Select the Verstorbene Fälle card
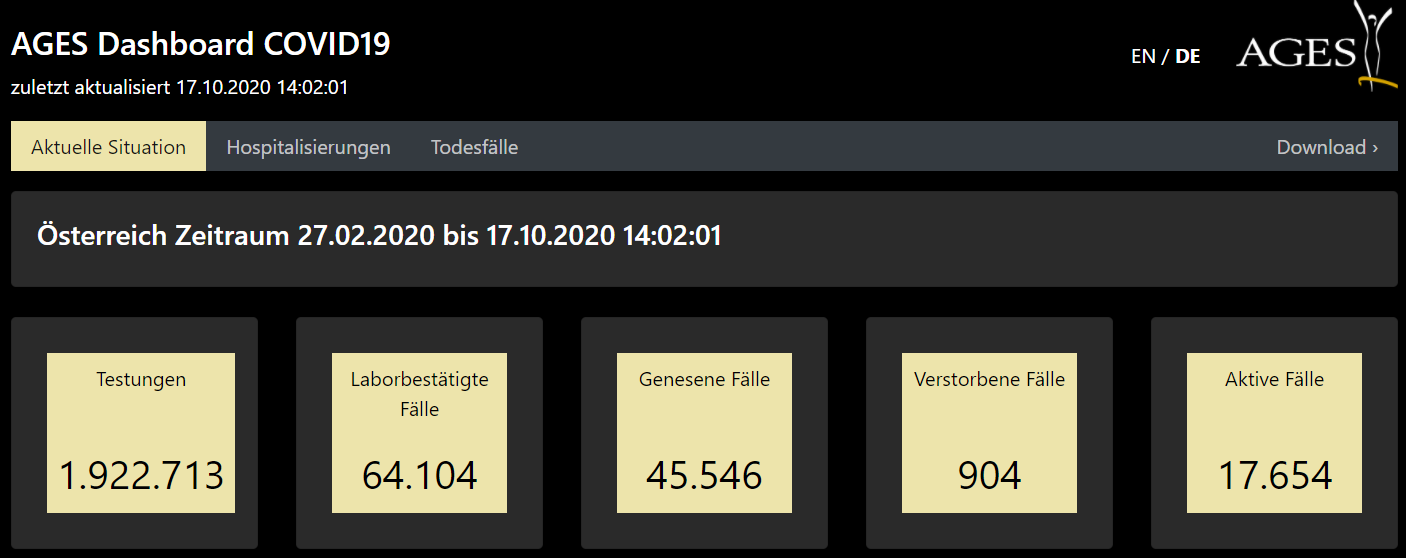 click(x=990, y=433)
